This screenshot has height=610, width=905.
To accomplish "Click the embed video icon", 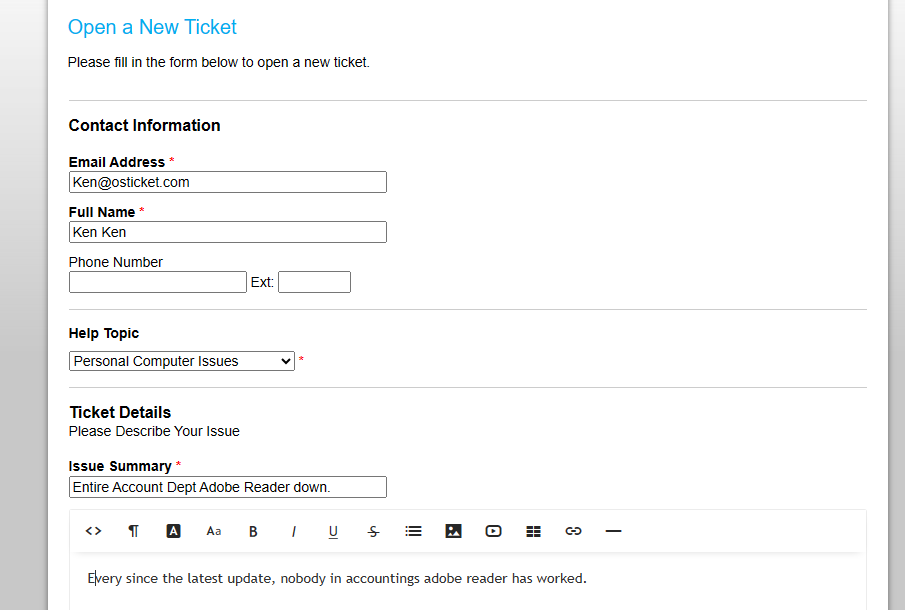I will pyautogui.click(x=493, y=531).
